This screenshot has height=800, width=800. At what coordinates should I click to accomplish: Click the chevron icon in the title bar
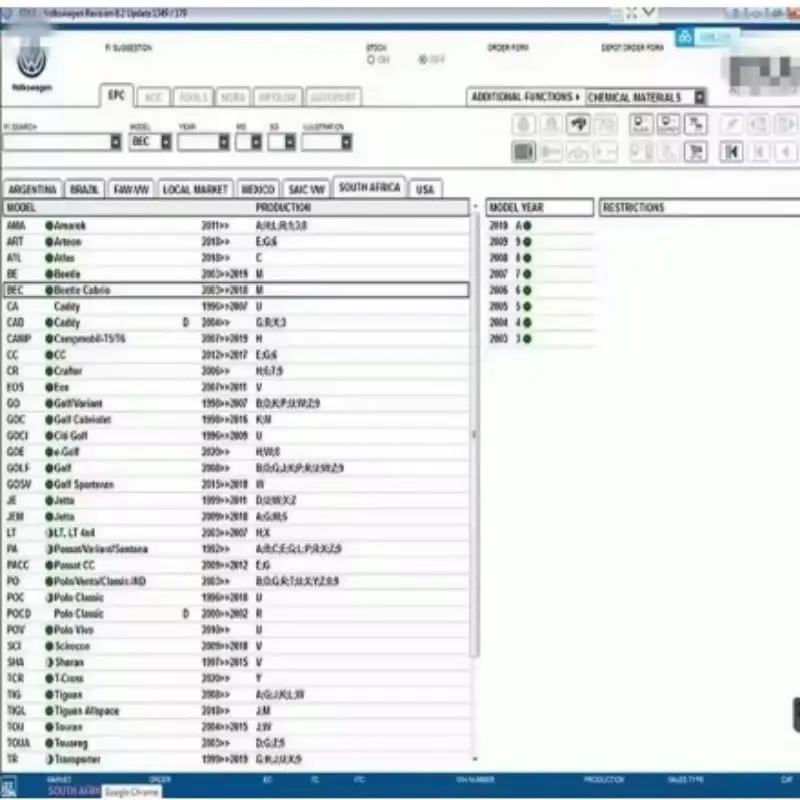(648, 12)
